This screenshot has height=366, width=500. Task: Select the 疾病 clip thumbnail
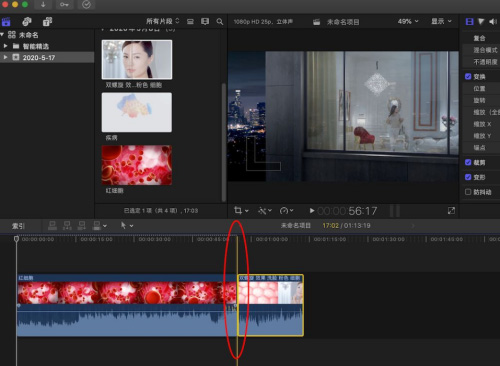coord(137,112)
